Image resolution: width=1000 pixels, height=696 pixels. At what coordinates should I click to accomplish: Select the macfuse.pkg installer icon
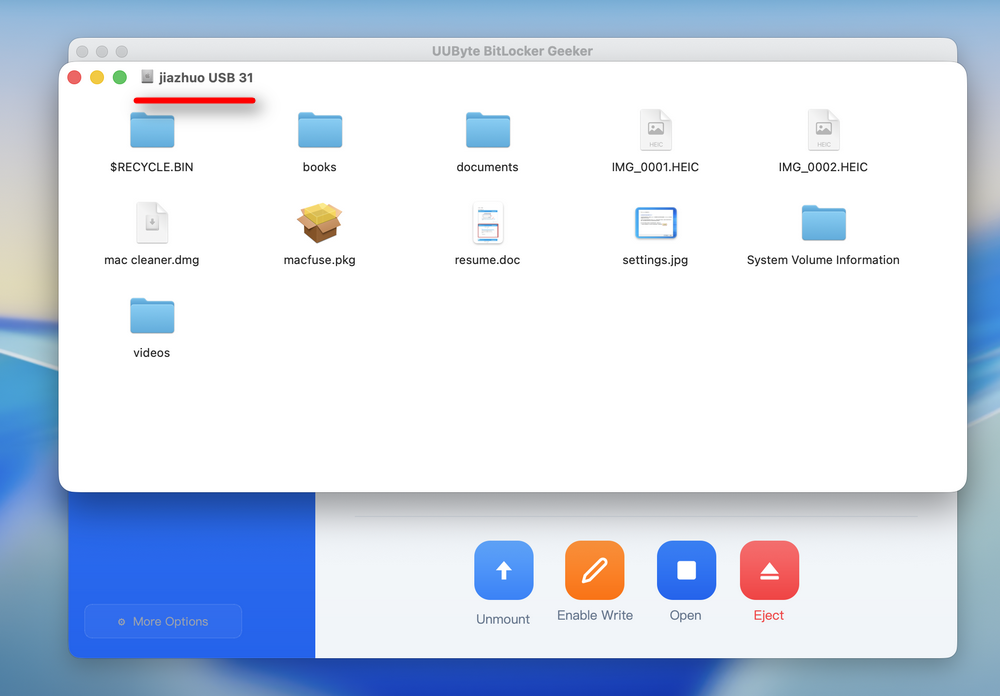pos(319,222)
